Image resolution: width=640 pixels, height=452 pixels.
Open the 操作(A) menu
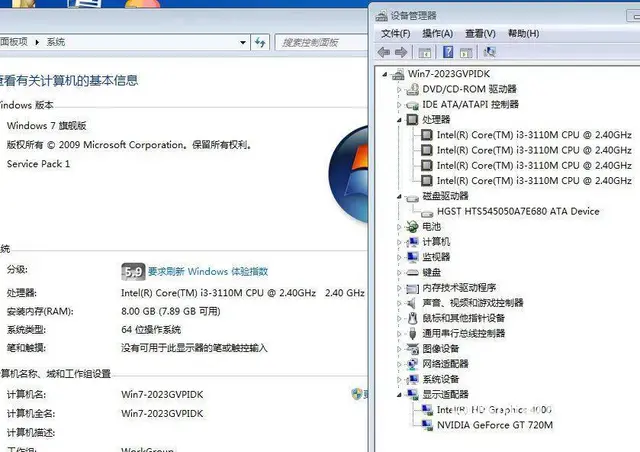[x=438, y=33]
